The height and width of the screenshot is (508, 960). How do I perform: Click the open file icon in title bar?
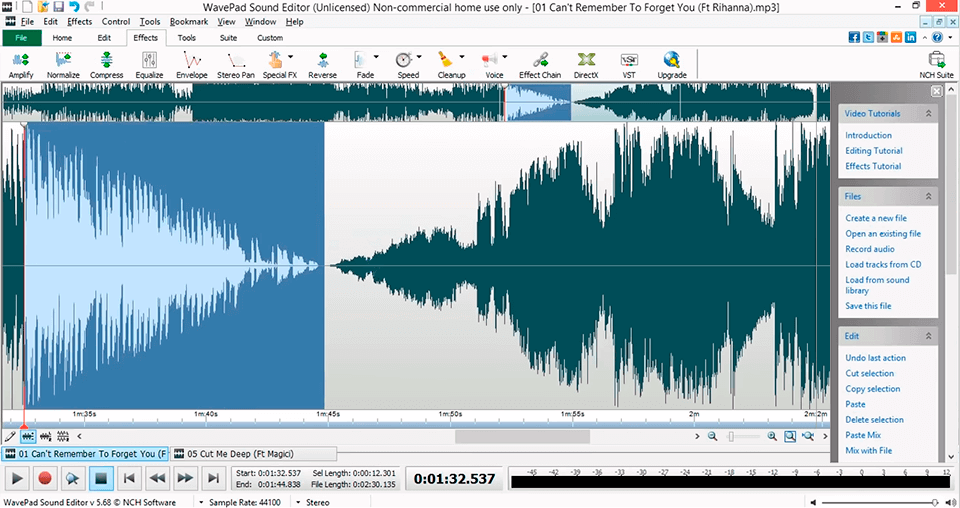click(43, 7)
